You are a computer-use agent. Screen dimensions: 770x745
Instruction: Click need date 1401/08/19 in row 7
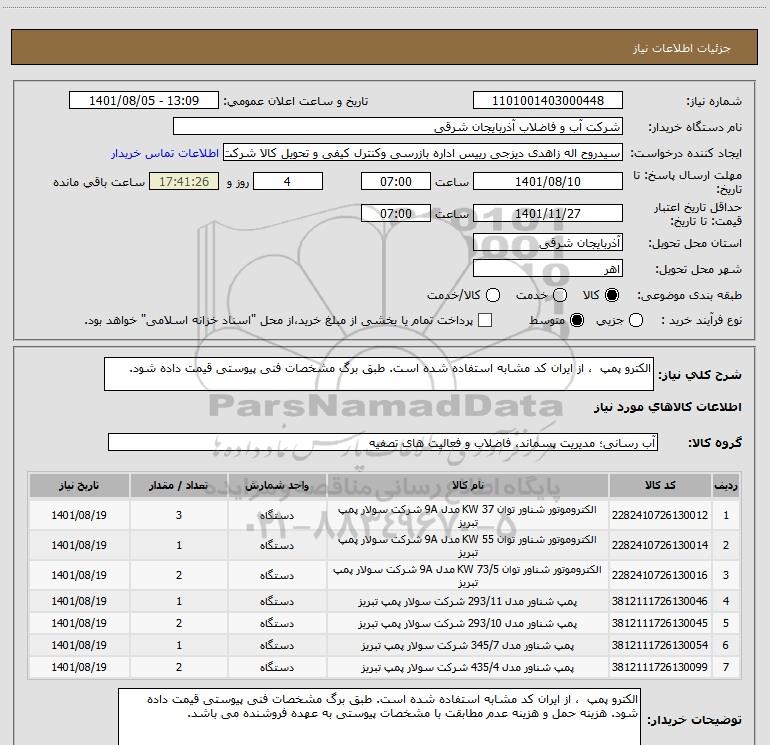pyautogui.click(x=79, y=667)
